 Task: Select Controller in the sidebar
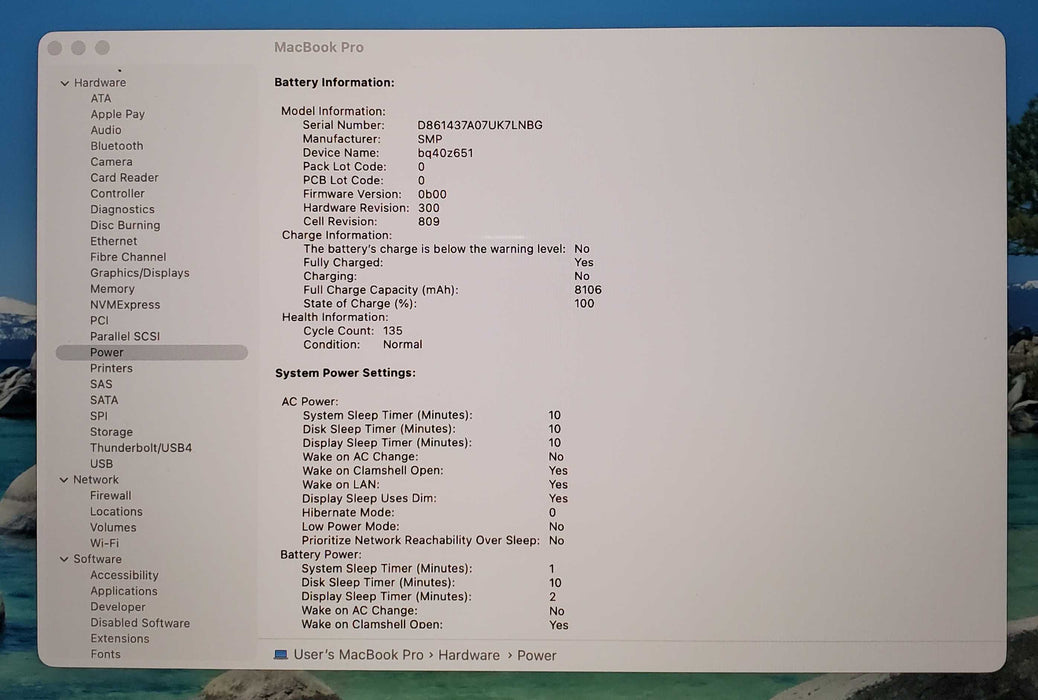point(117,193)
